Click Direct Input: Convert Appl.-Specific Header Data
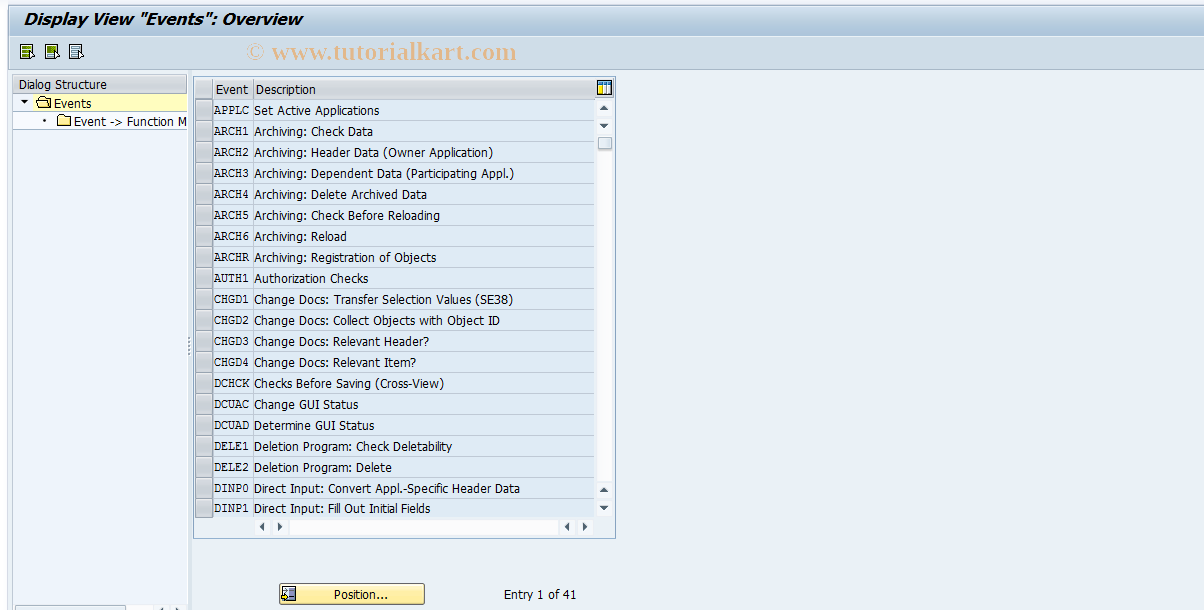Image resolution: width=1204 pixels, height=610 pixels. point(387,488)
